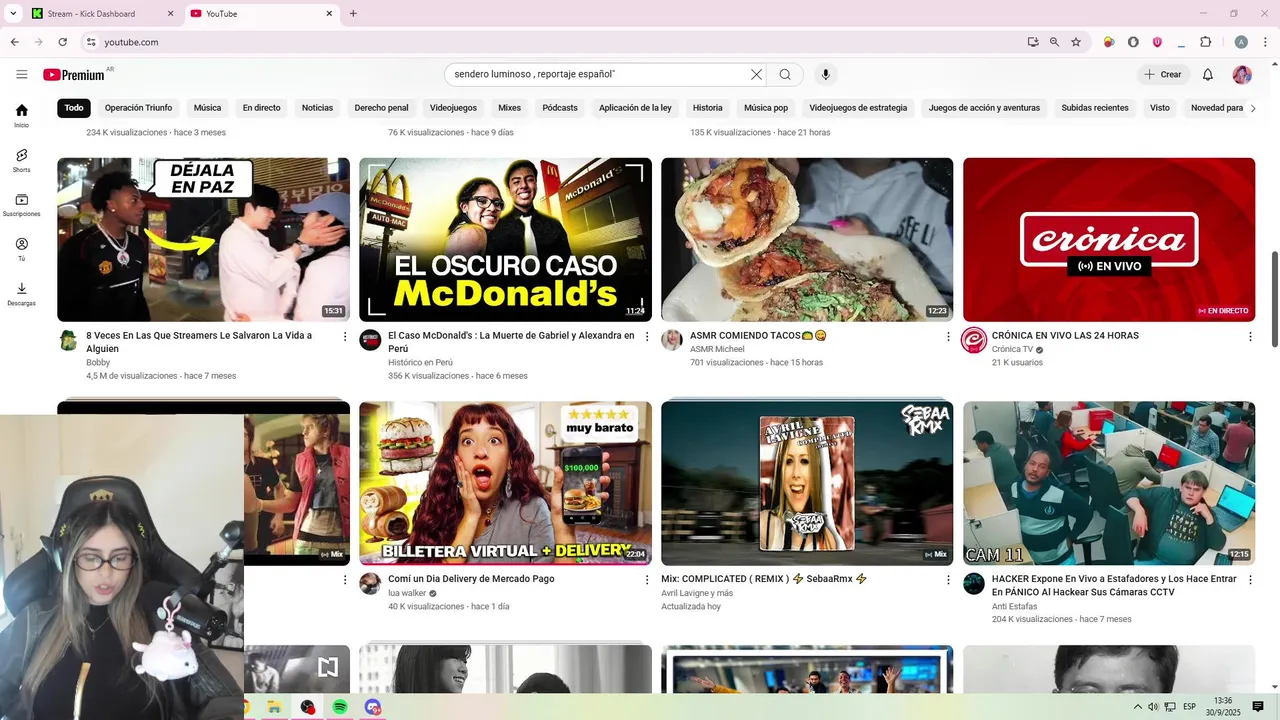Screen dimensions: 1280x720
Task: Click the Crear button
Action: tap(1163, 74)
